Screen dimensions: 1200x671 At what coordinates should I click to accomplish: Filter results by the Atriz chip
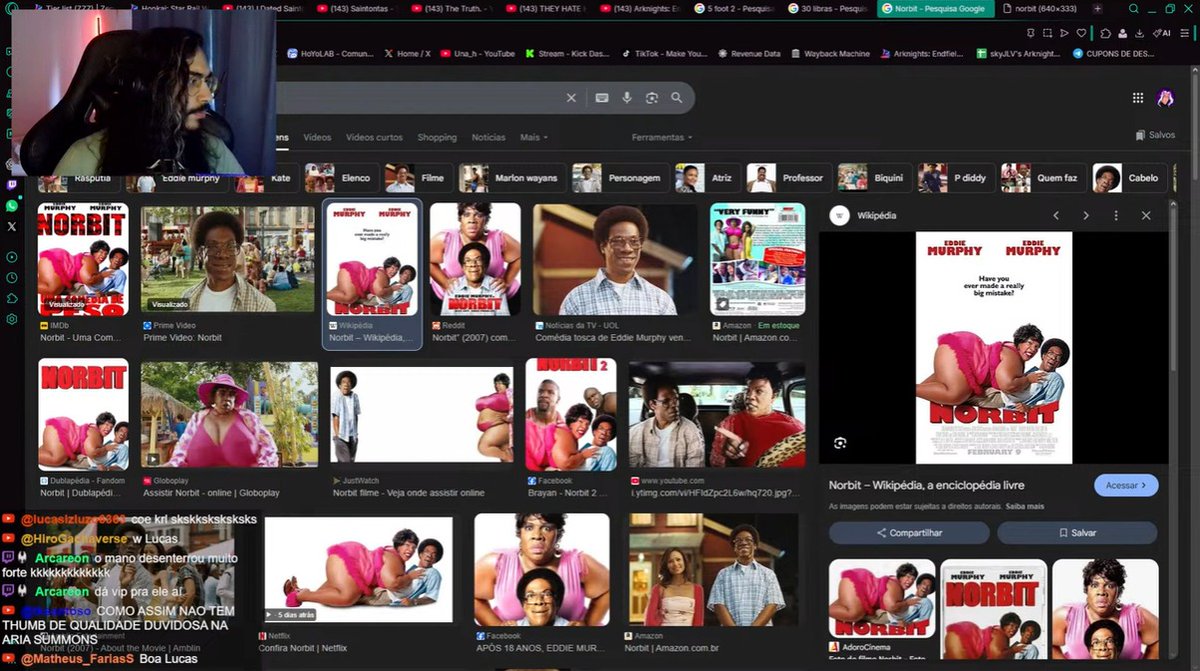click(707, 178)
